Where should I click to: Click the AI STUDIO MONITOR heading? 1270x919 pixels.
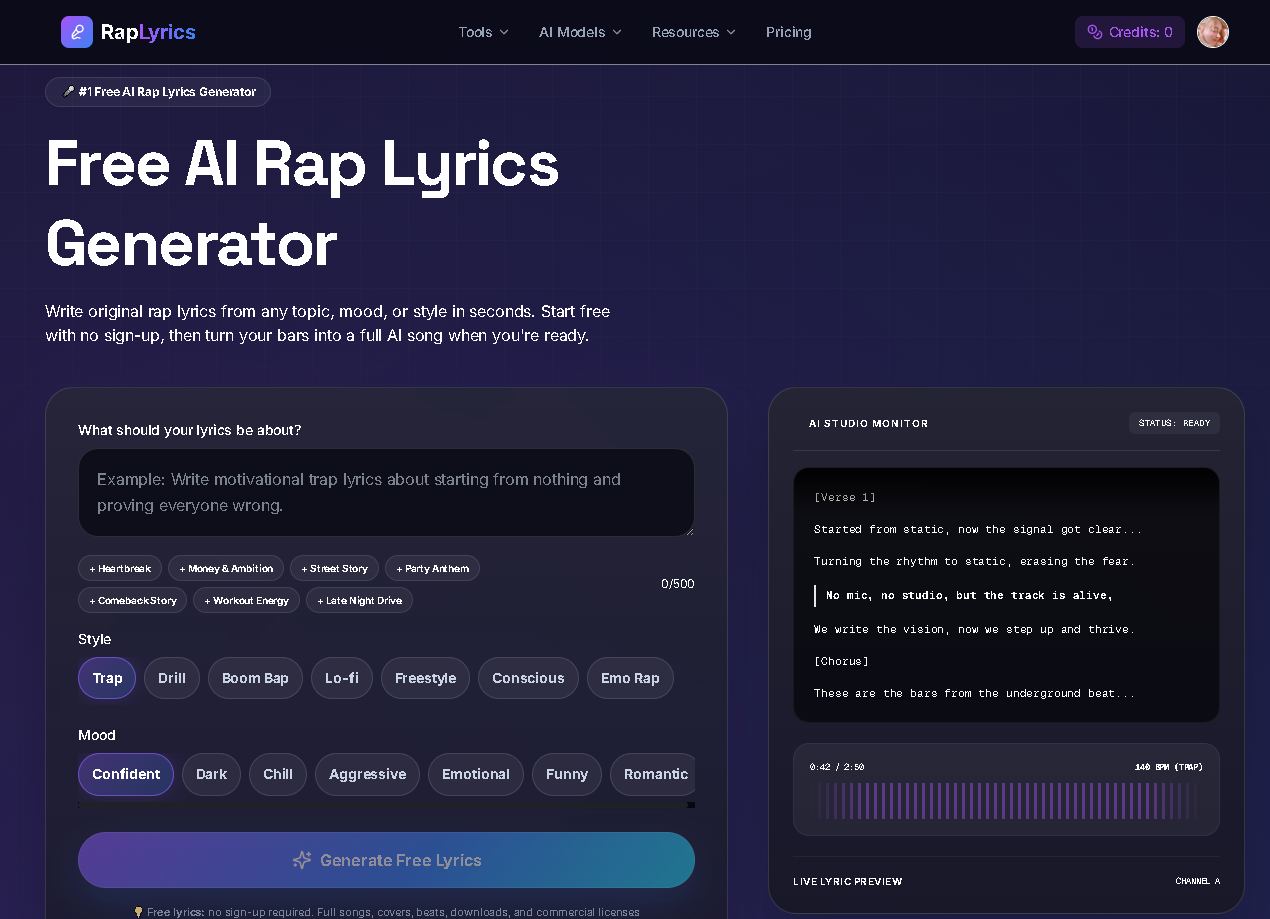[868, 423]
